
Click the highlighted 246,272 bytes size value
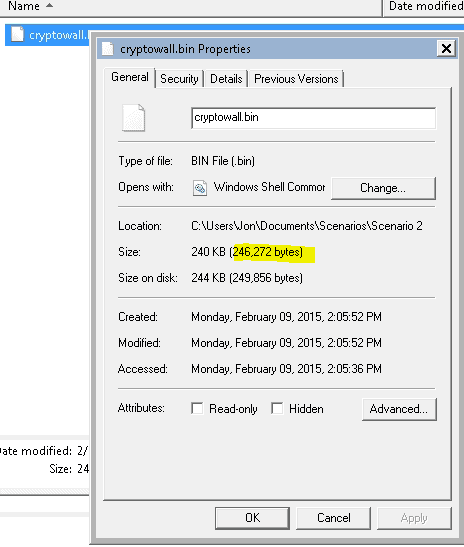[268, 252]
